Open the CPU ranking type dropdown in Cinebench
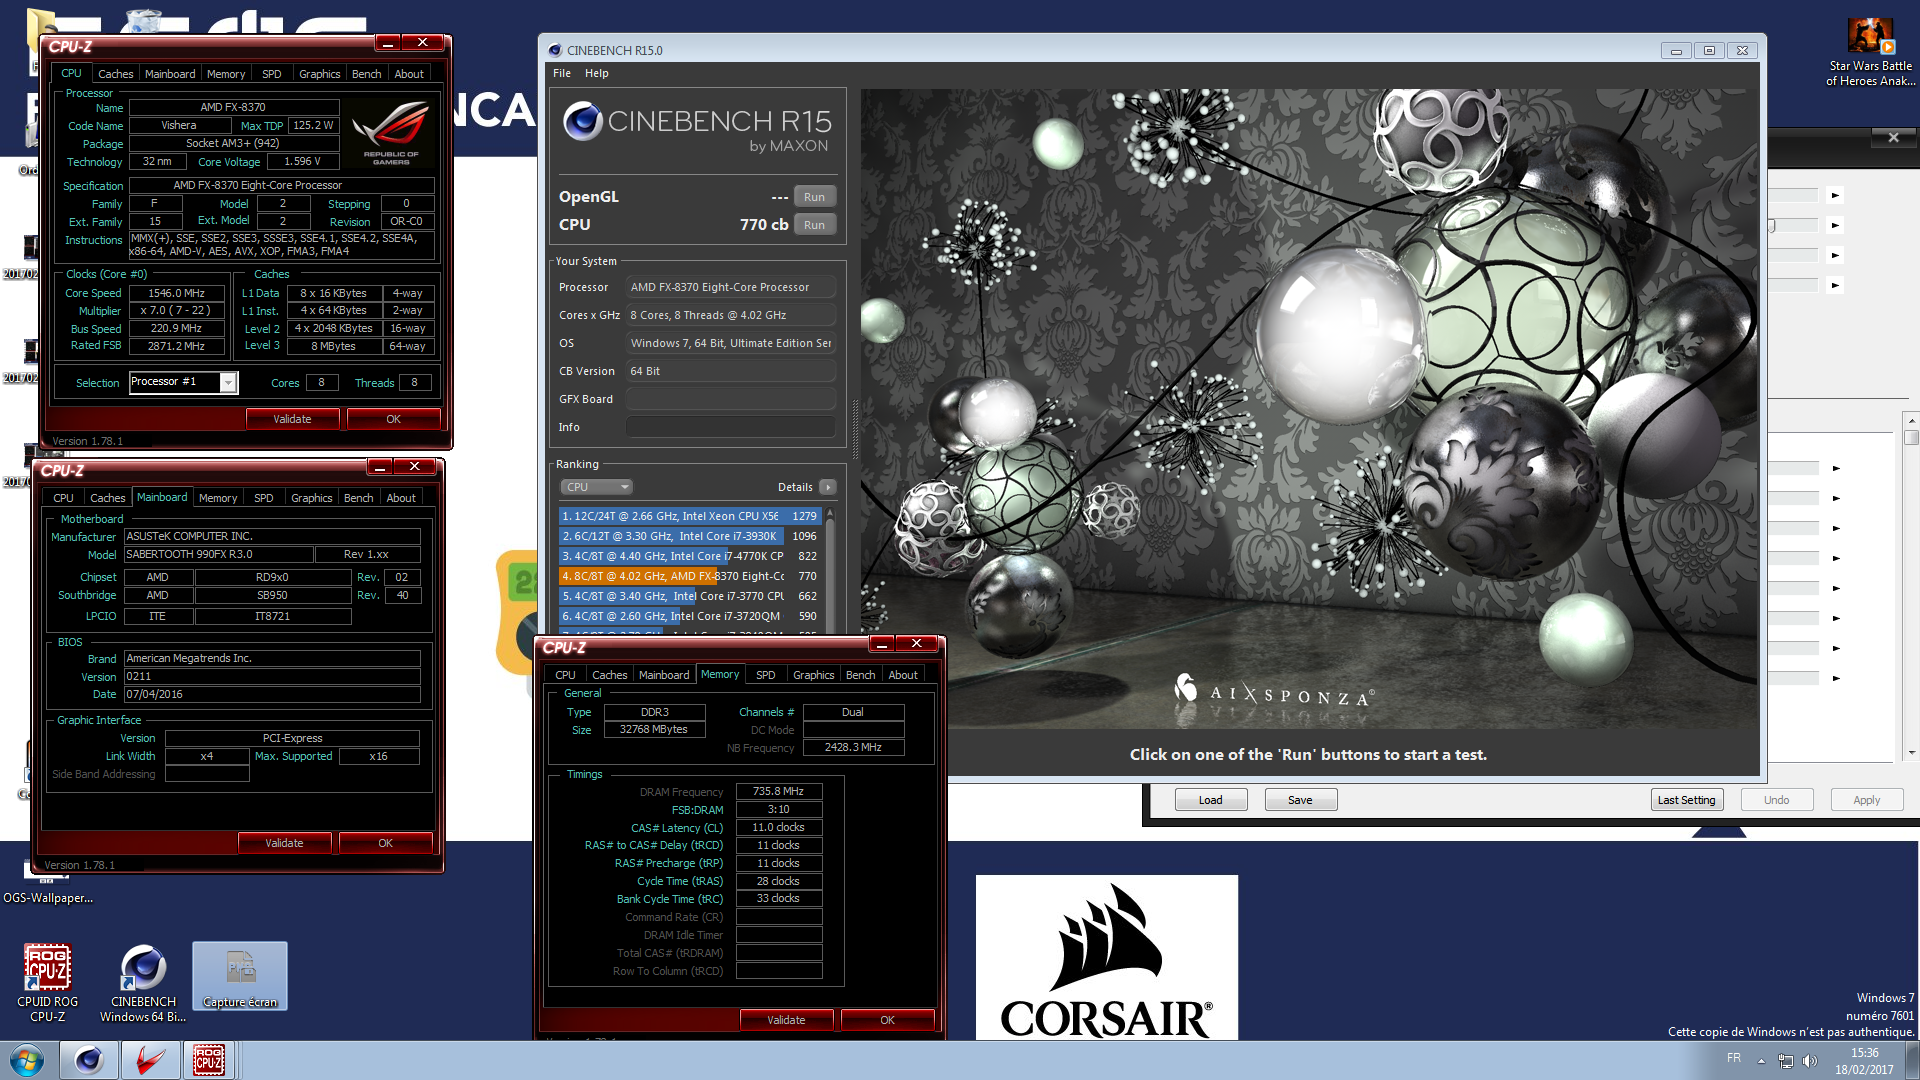The image size is (1920, 1080). pyautogui.click(x=596, y=487)
